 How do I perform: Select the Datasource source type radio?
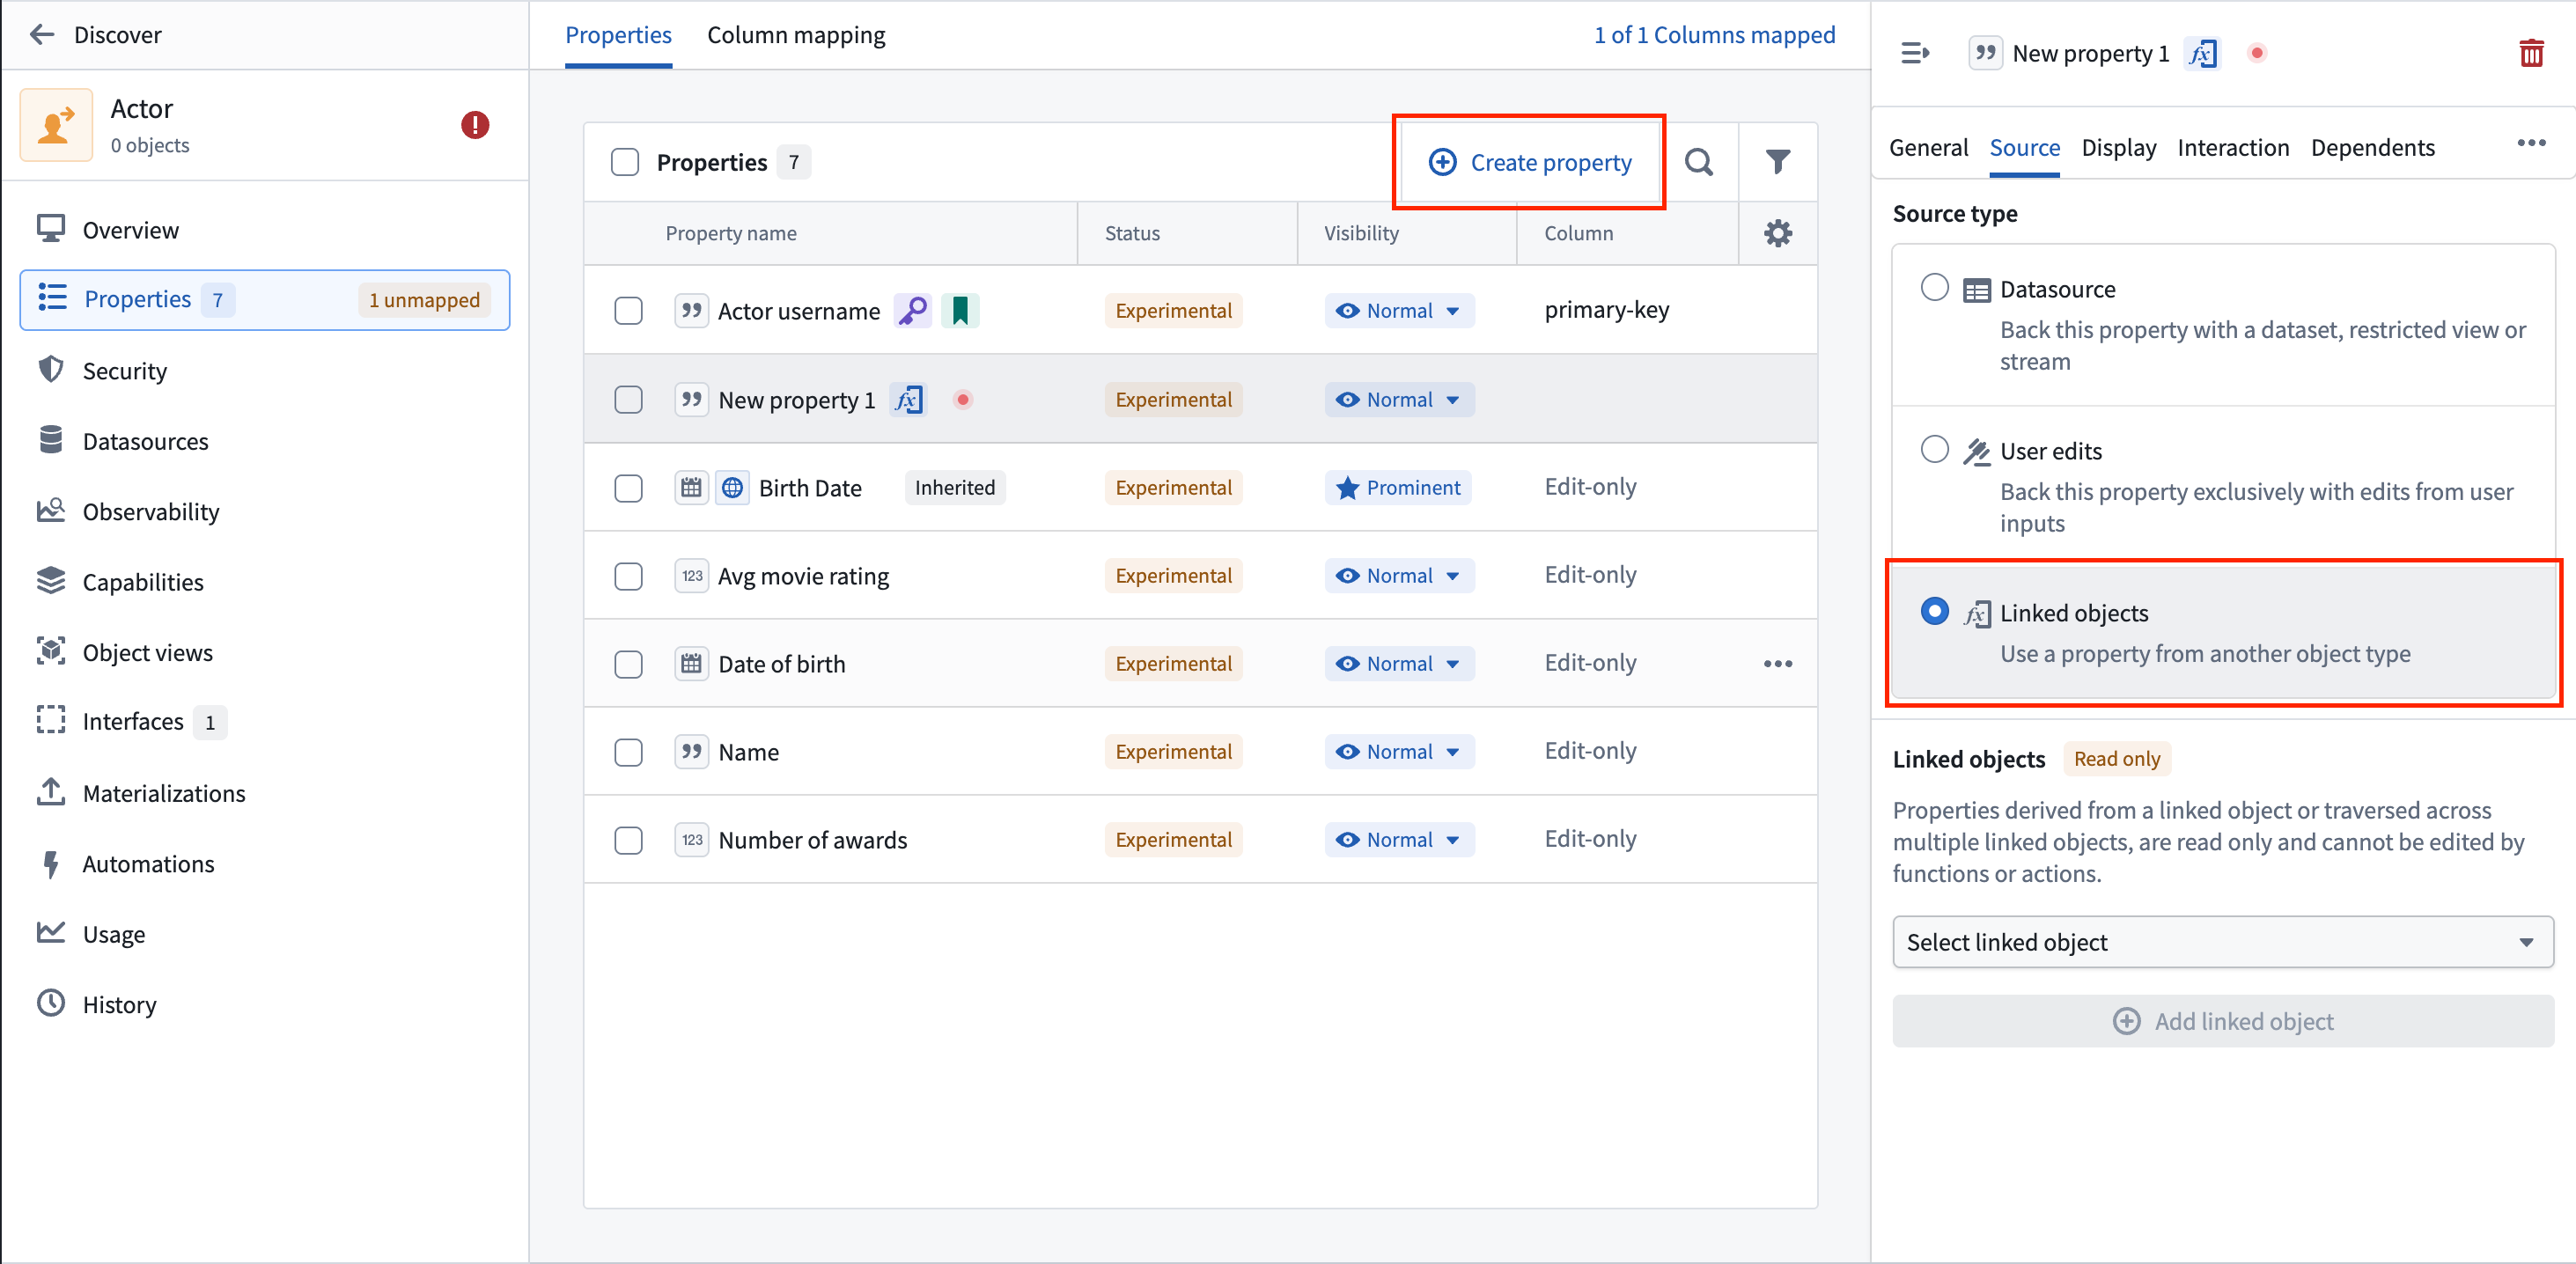point(1934,288)
